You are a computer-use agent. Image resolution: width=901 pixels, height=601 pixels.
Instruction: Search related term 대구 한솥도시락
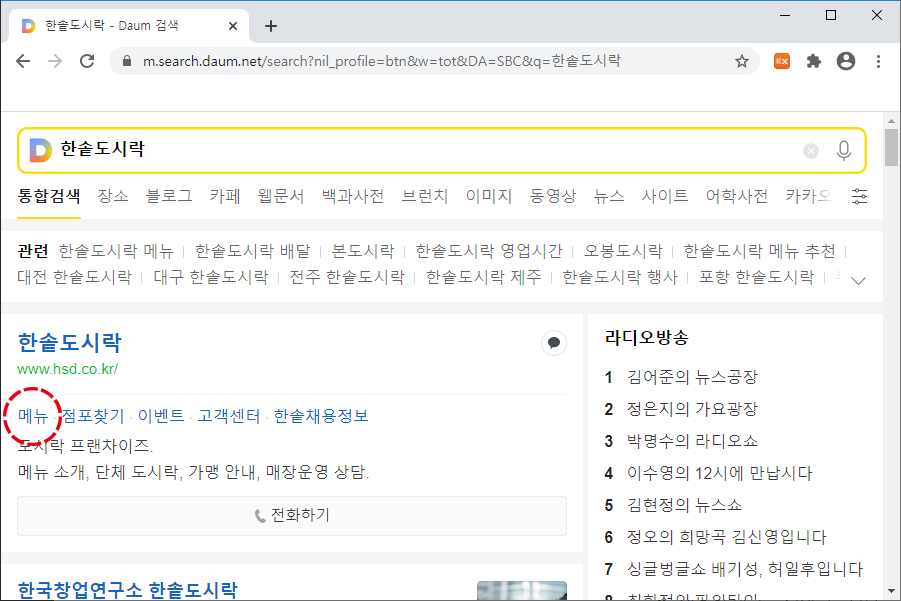[211, 277]
